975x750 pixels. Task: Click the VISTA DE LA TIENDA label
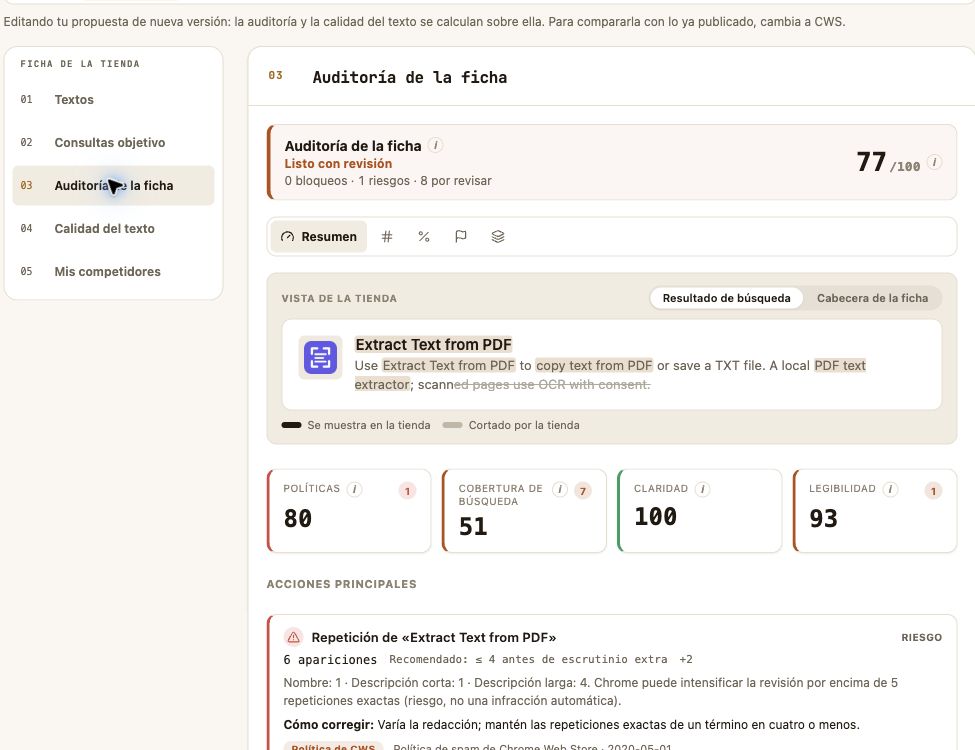coord(339,299)
